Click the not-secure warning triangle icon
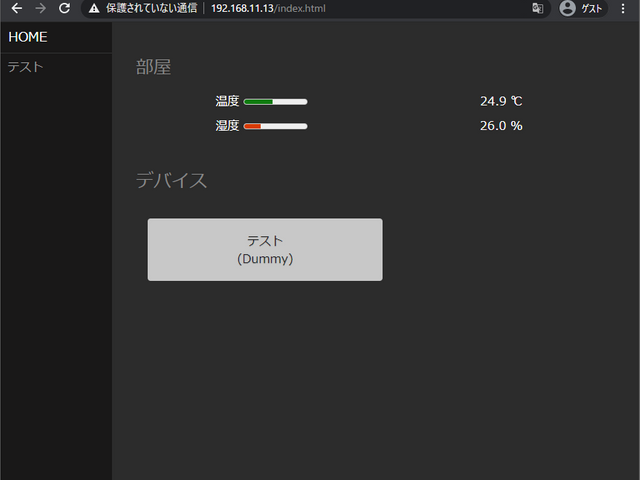 (x=94, y=9)
